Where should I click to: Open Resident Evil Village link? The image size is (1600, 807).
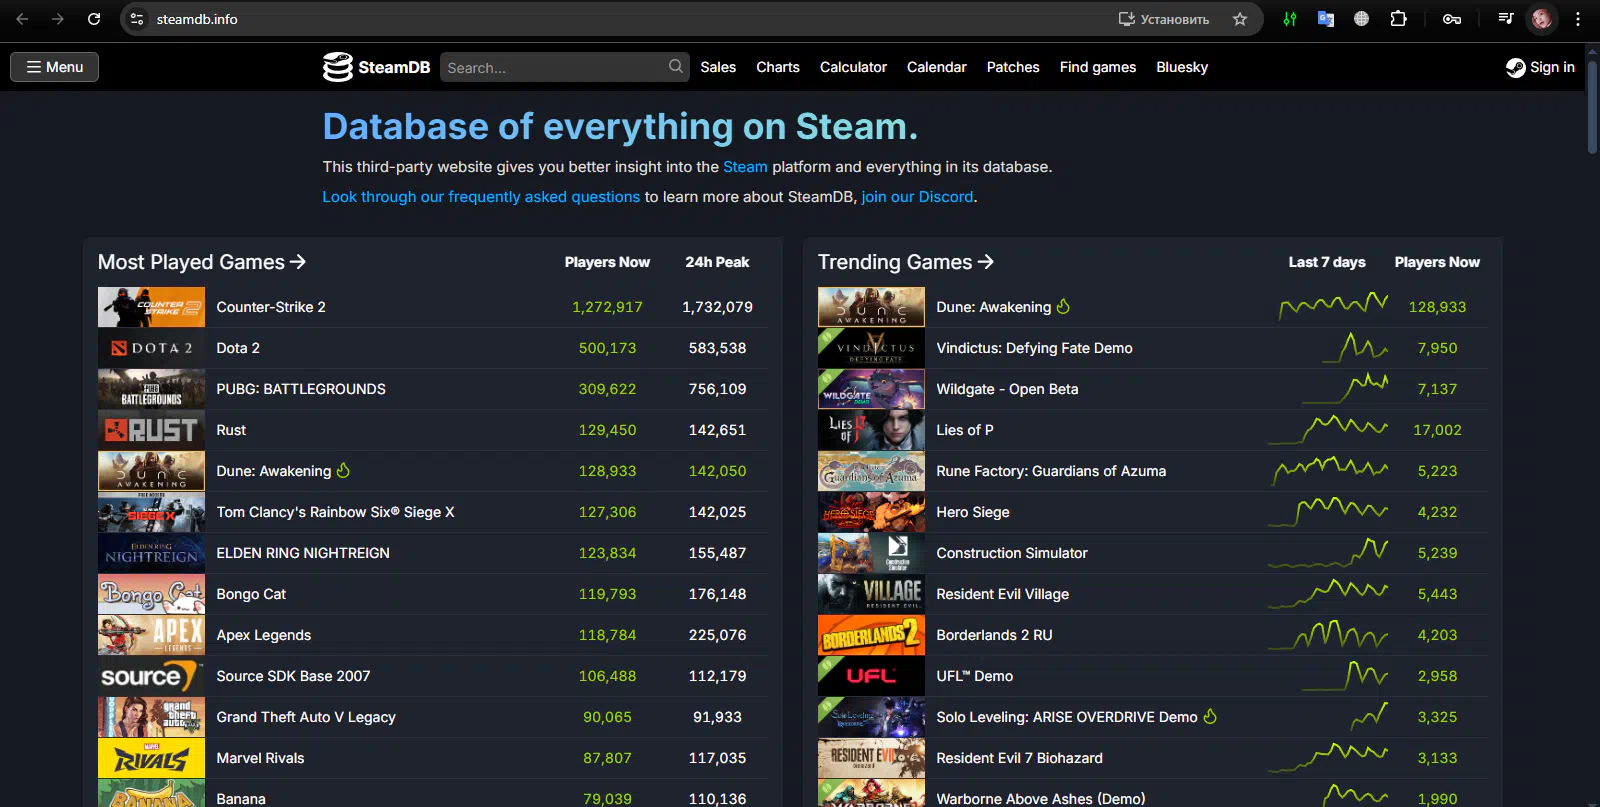coord(1003,594)
